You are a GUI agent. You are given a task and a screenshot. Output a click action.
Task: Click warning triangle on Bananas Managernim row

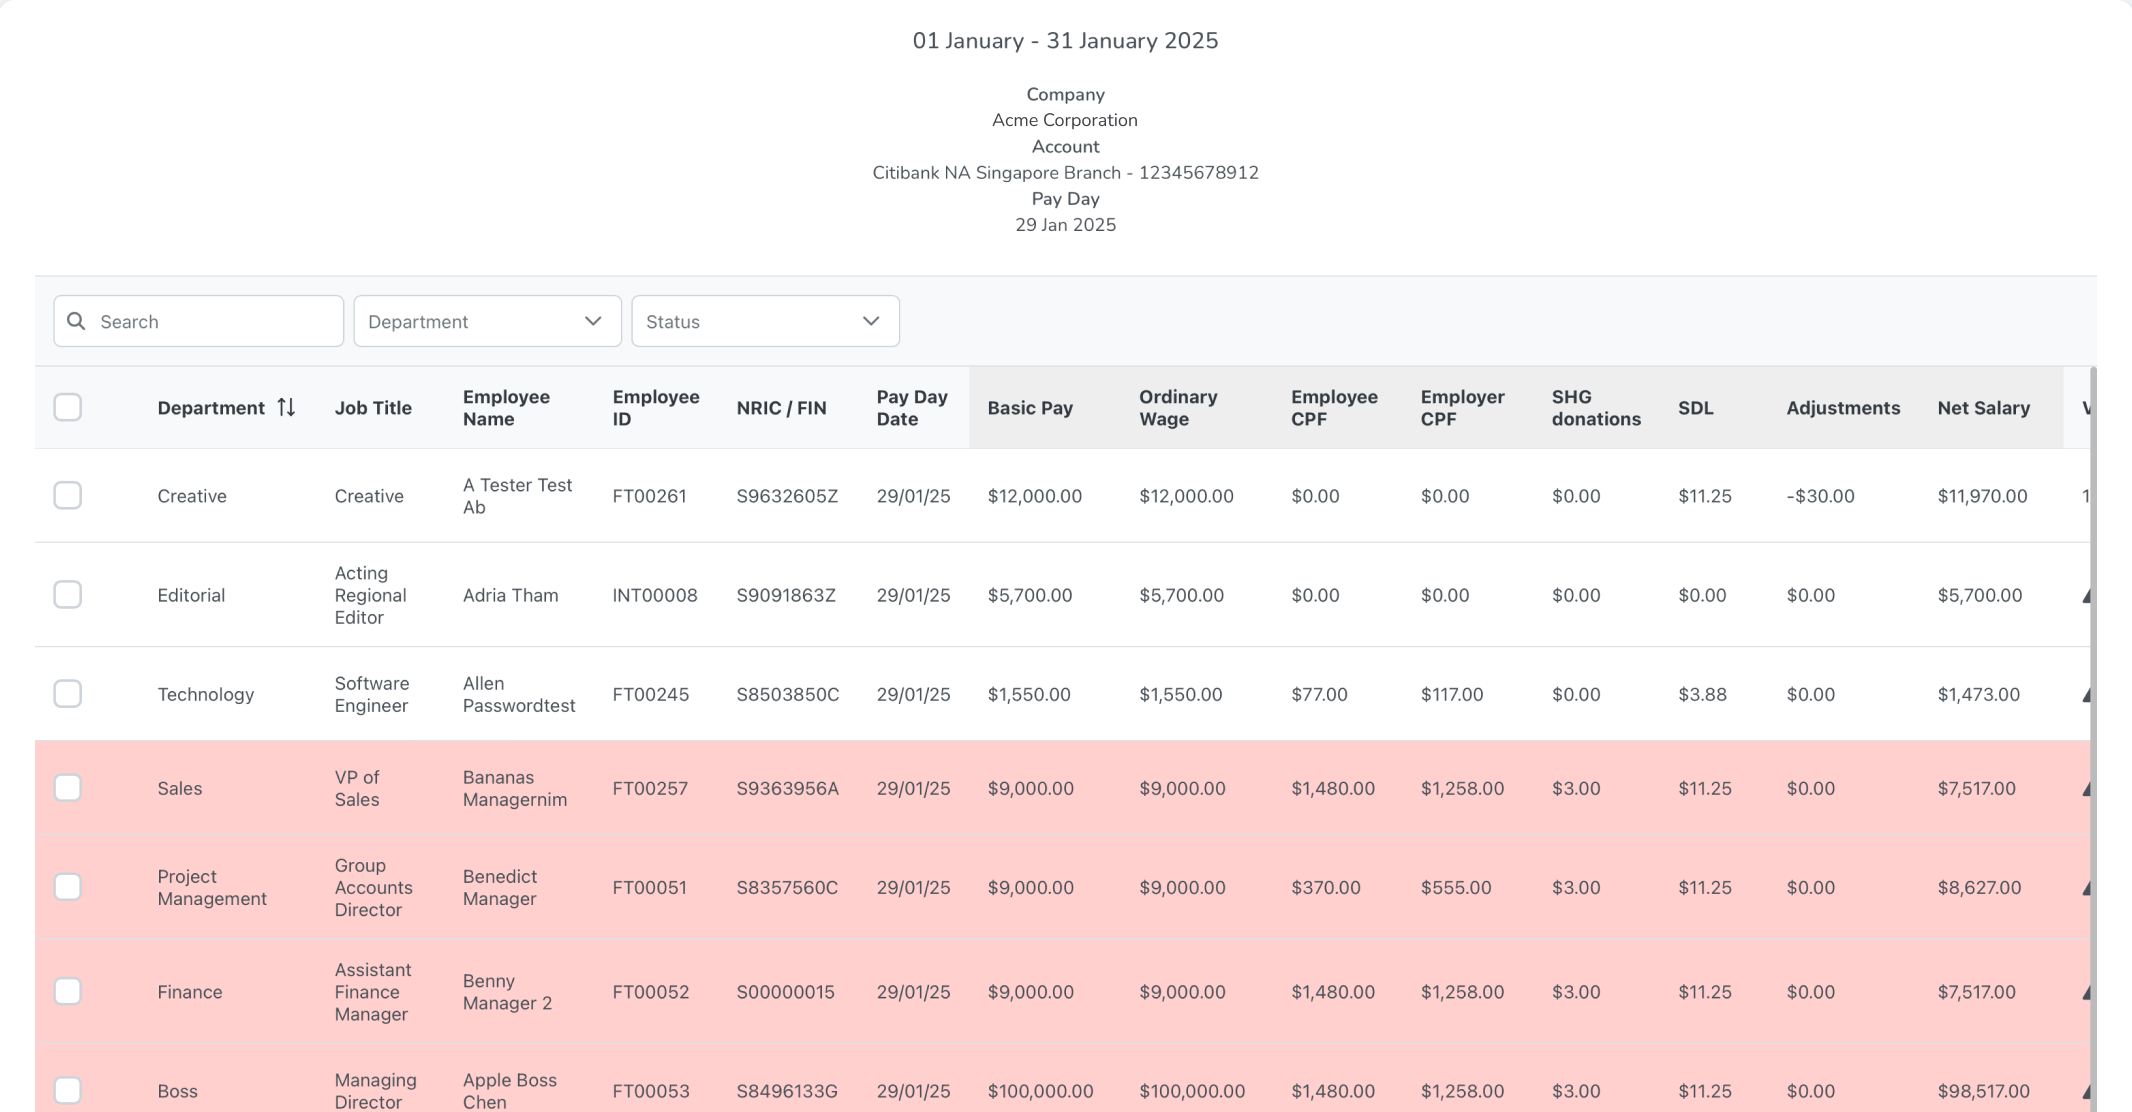2086,789
